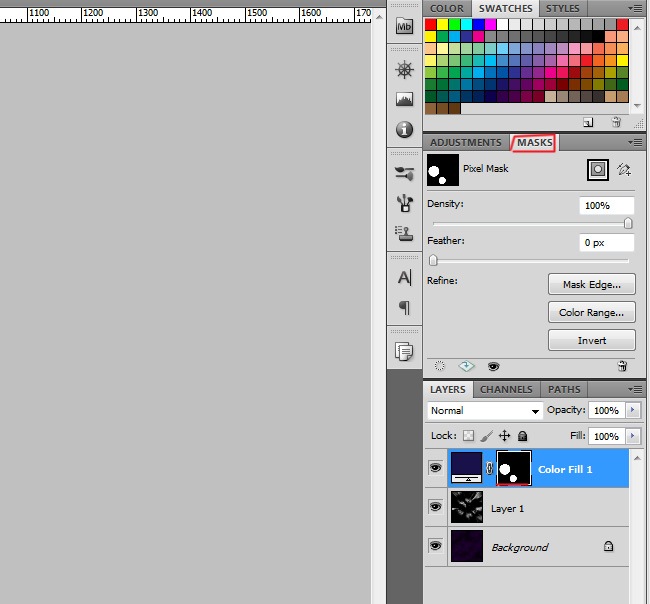Open the Clone Source stamp panel icon
The width and height of the screenshot is (650, 604).
[x=405, y=233]
